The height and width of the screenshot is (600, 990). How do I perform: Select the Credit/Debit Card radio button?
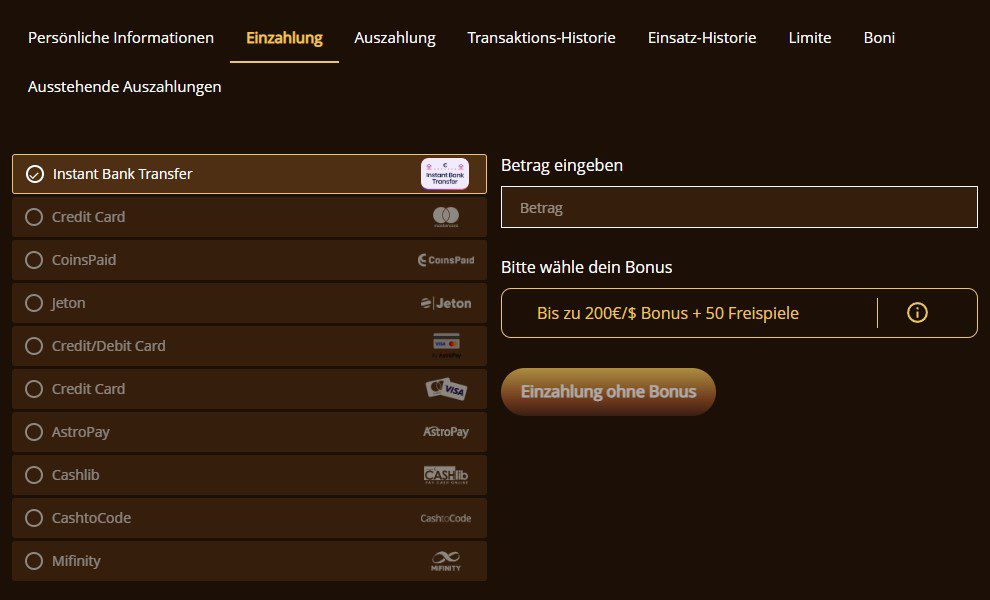[x=34, y=346]
